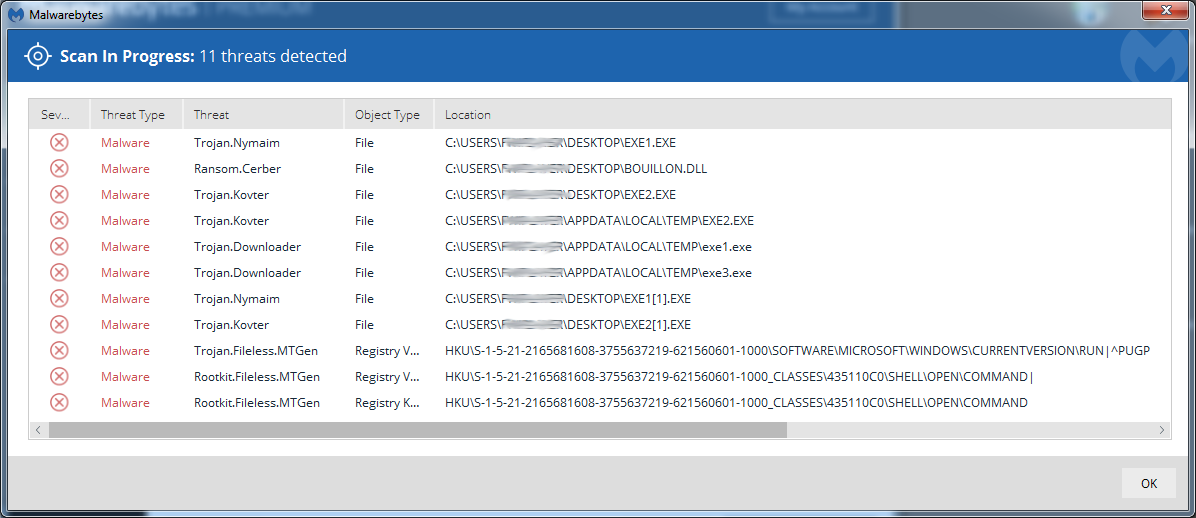Screen dimensions: 1196x518
Task: Click the DESKTOP\BOUILLON.DLL location path
Action: (x=576, y=169)
